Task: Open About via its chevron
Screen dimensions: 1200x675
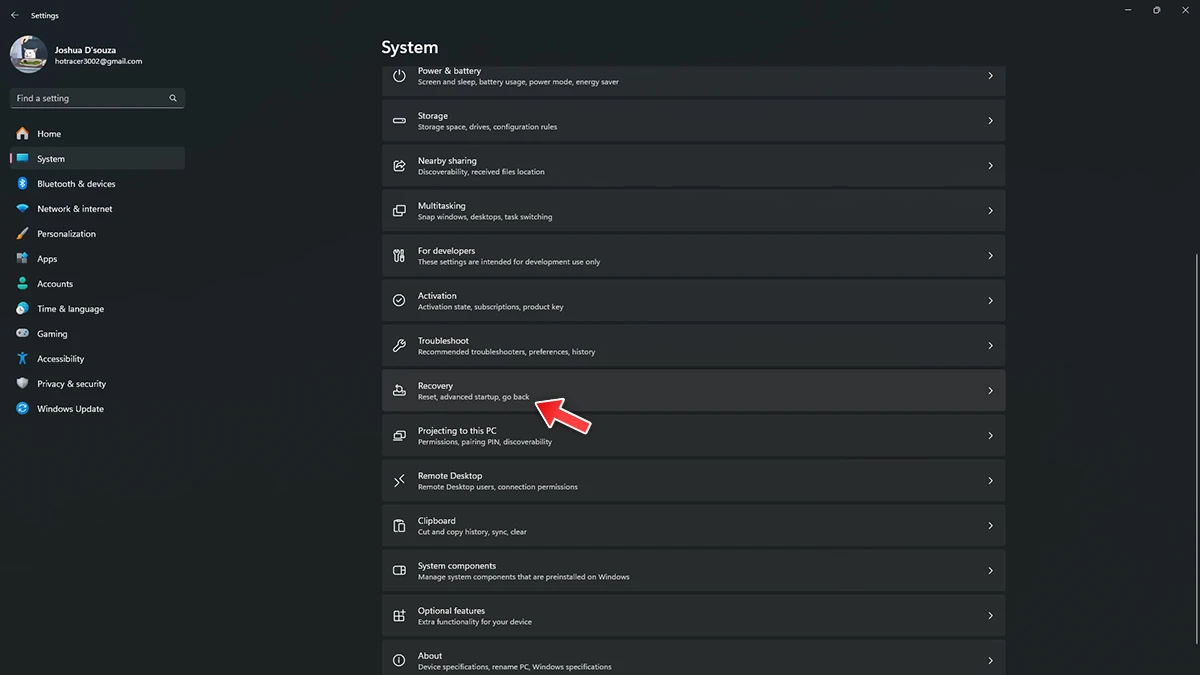Action: [990, 660]
